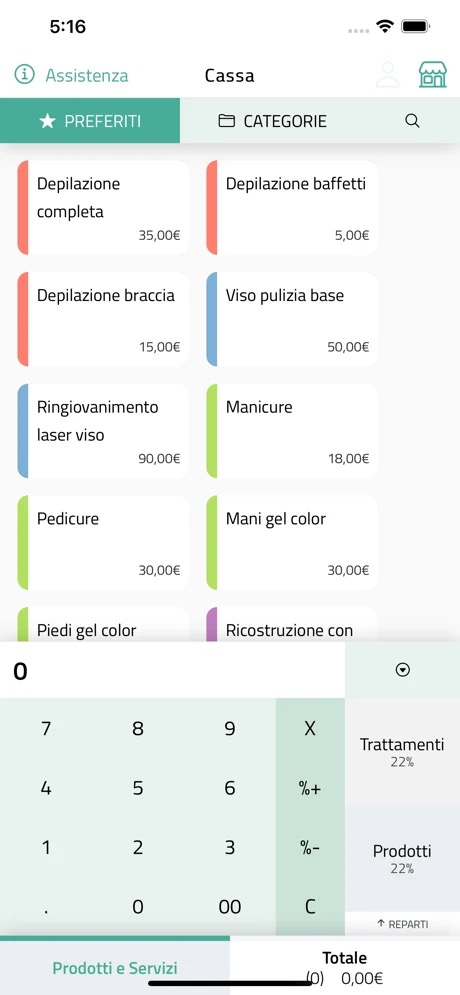Tap the X multiply key
Screen dimensions: 460x995
[310, 728]
